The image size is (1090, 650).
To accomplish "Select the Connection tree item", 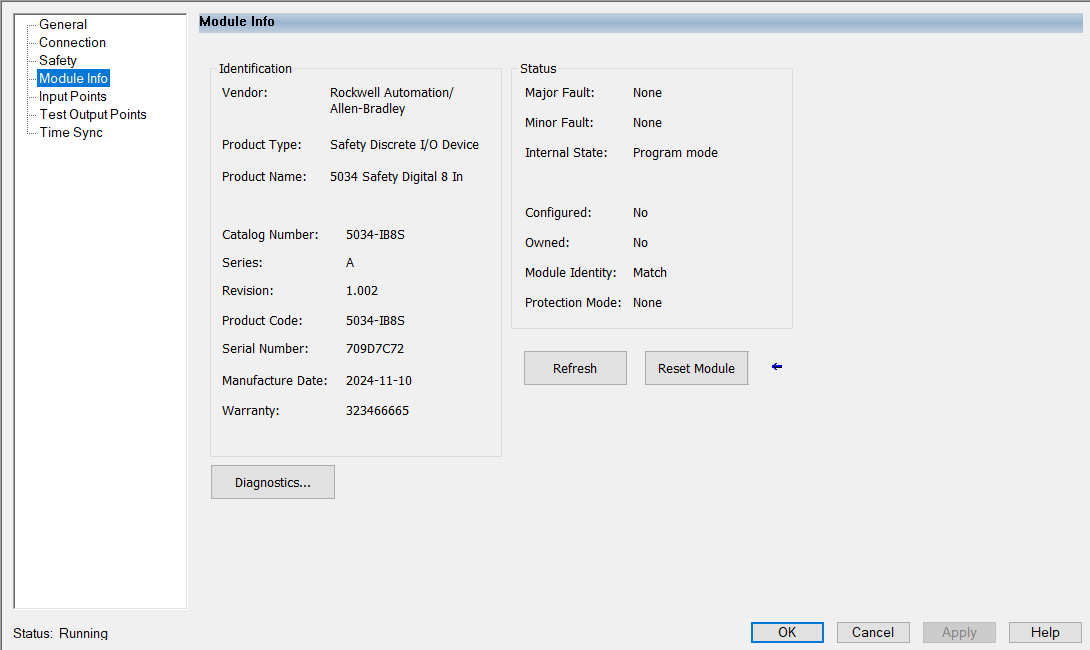I will point(72,42).
